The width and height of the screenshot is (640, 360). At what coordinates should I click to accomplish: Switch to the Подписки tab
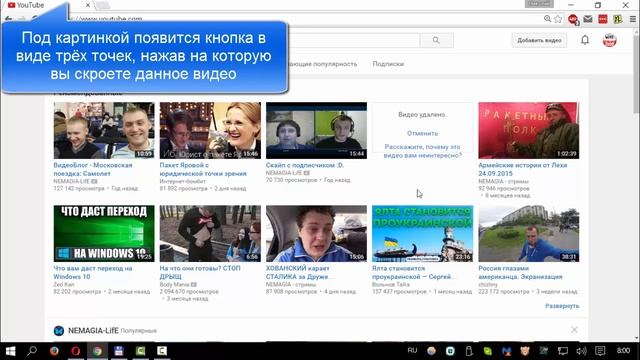pyautogui.click(x=388, y=64)
